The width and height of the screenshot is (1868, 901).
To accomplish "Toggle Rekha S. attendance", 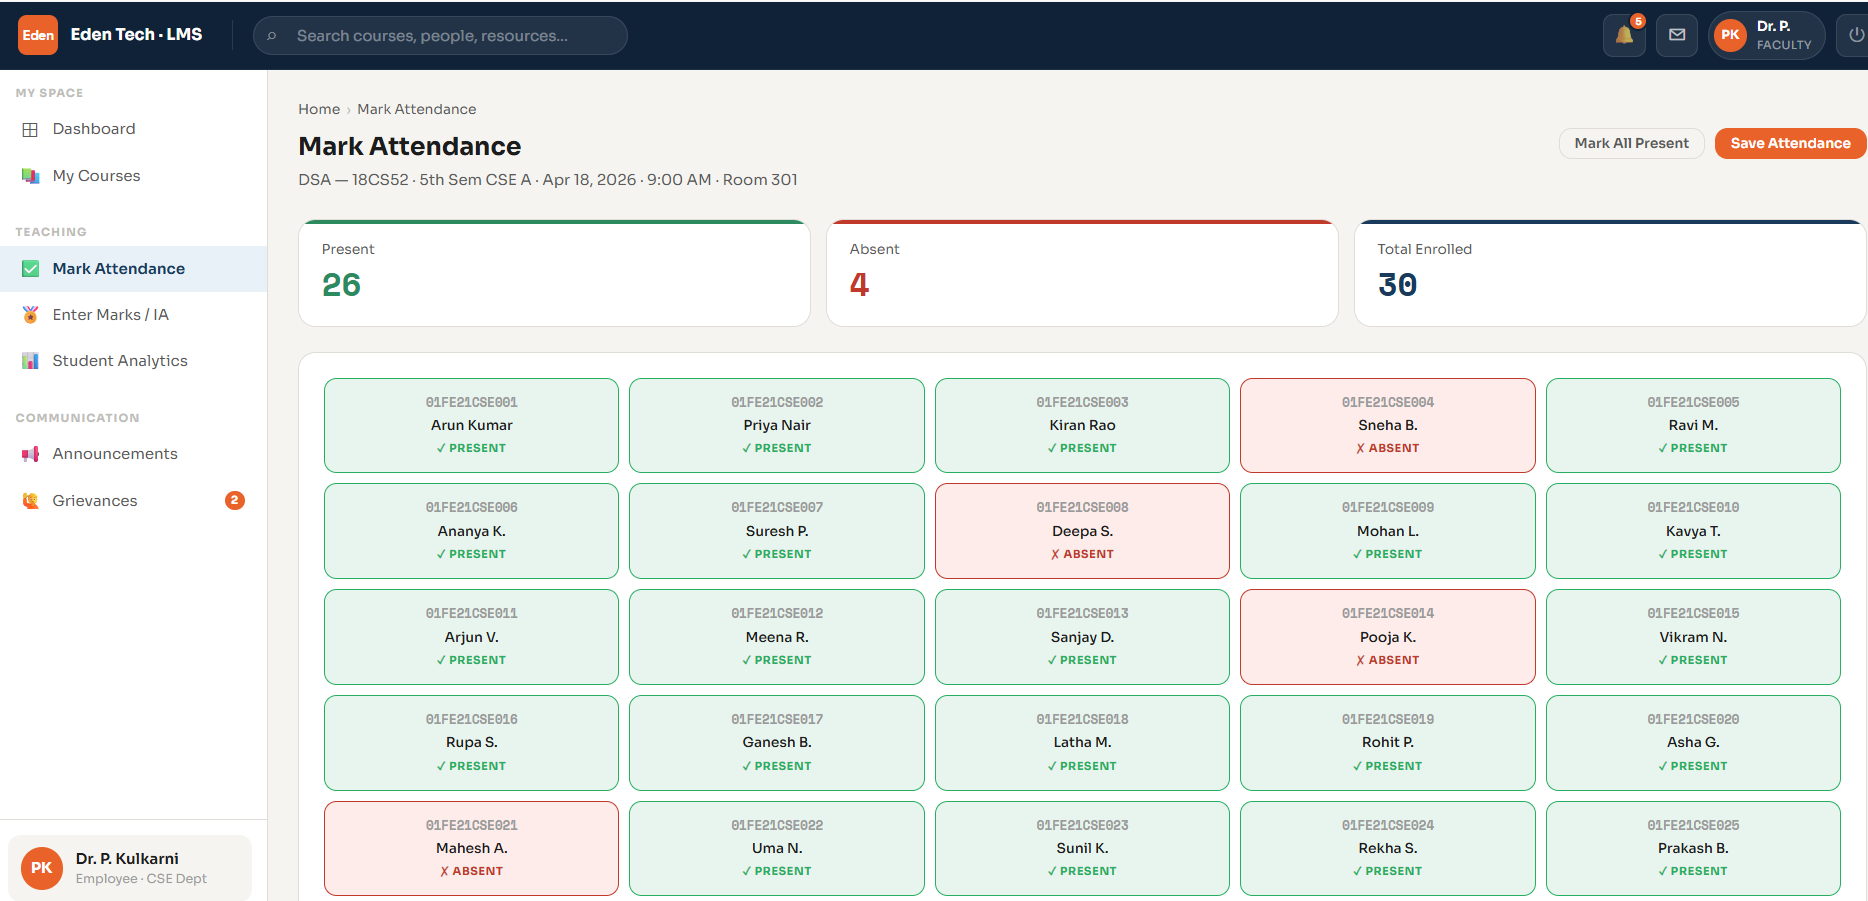I will [x=1388, y=848].
